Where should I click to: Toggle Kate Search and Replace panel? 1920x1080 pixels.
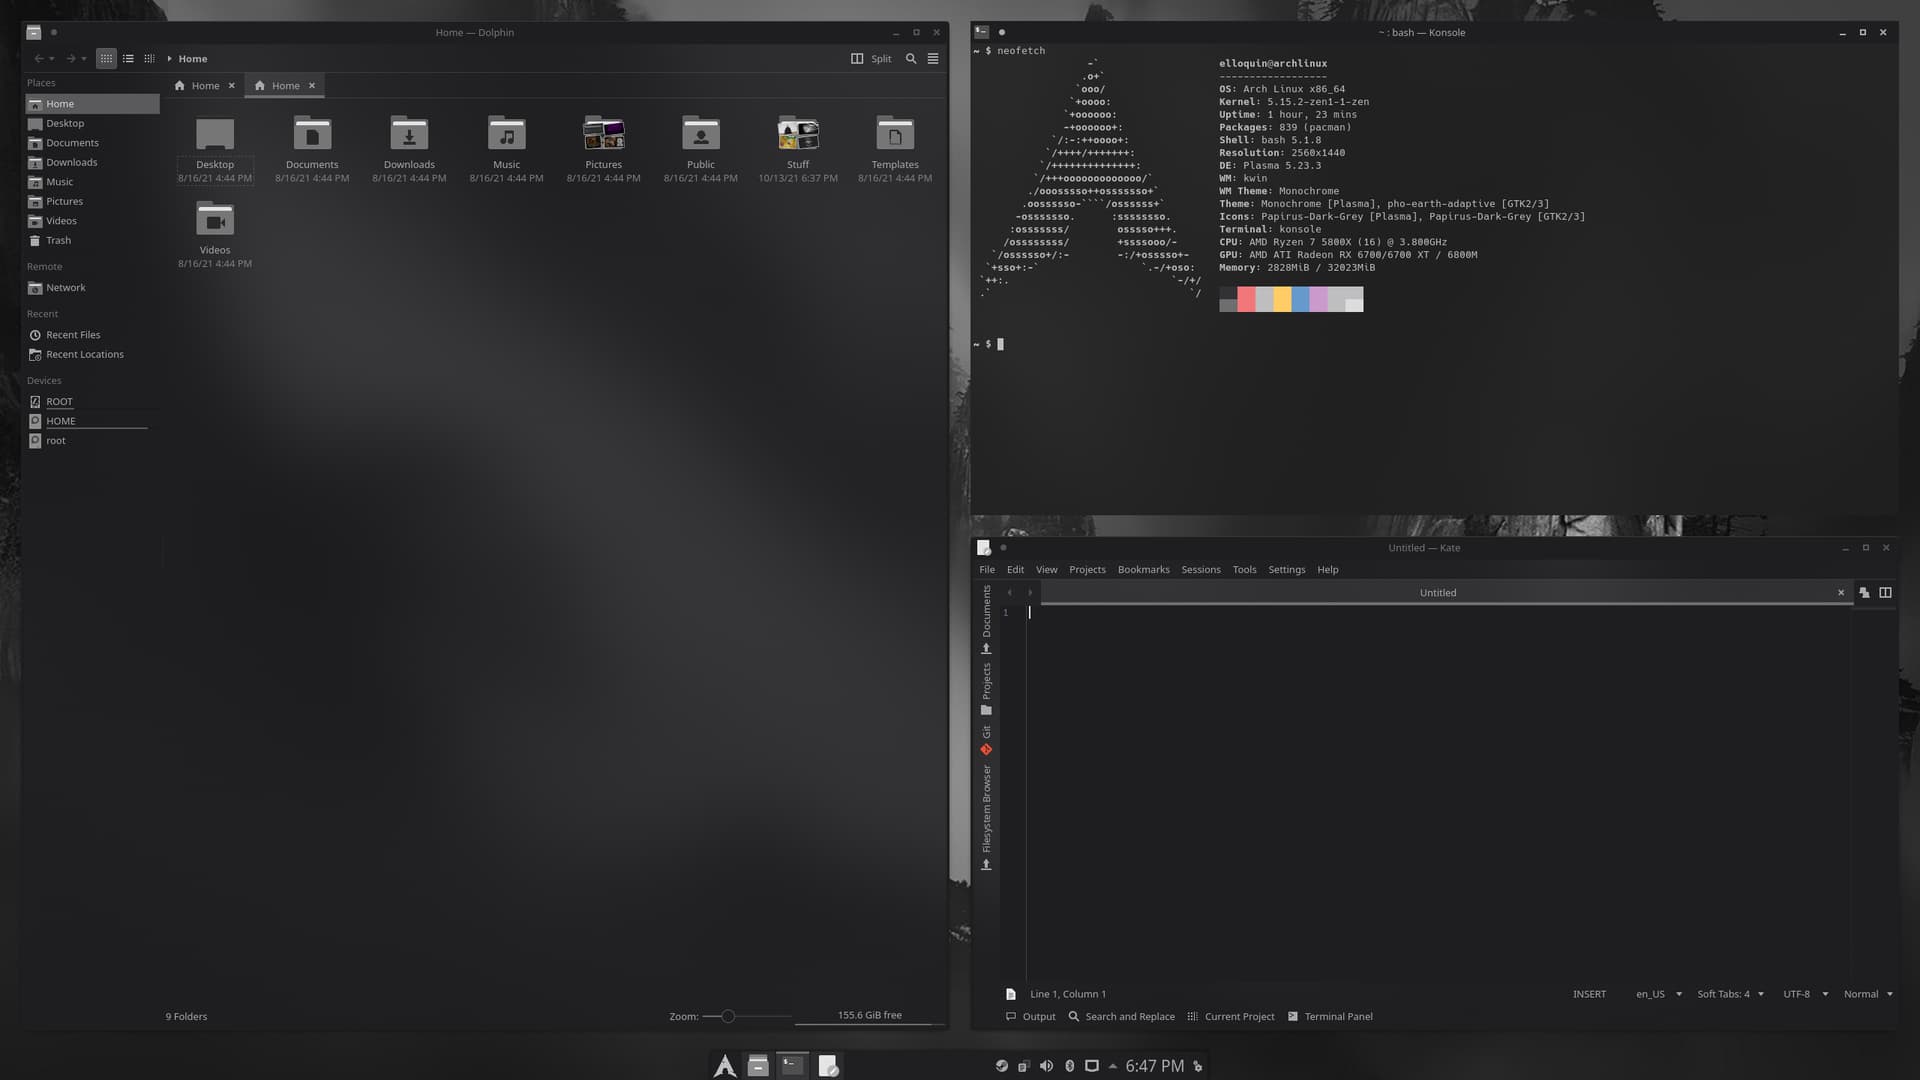coord(1121,1017)
